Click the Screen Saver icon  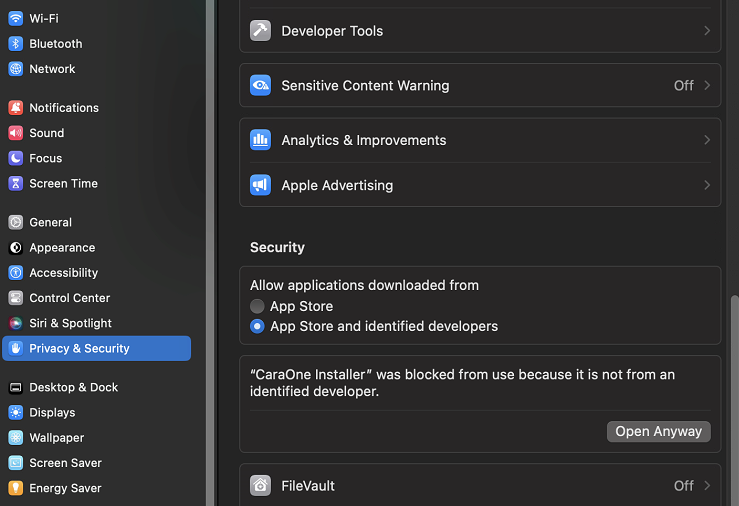[x=16, y=463]
